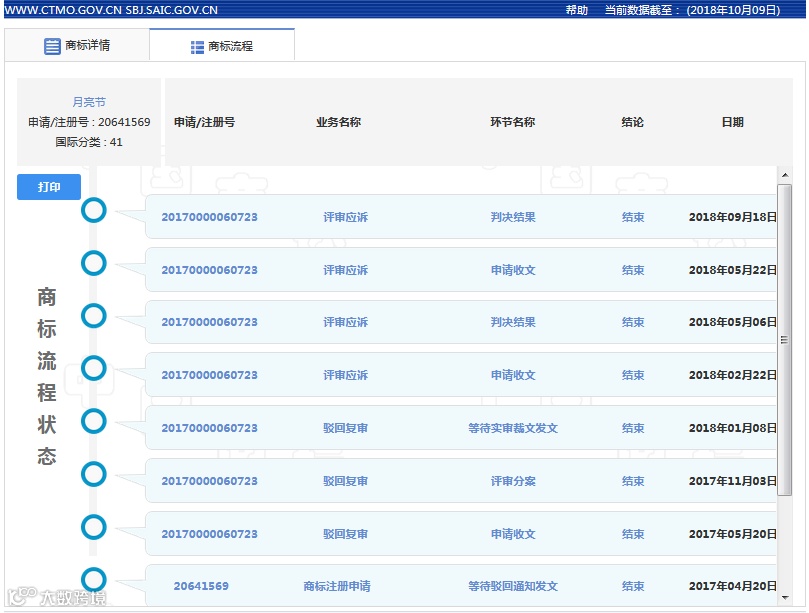Click 20170000060723 in the 2018年01月08日 row

(x=209, y=428)
